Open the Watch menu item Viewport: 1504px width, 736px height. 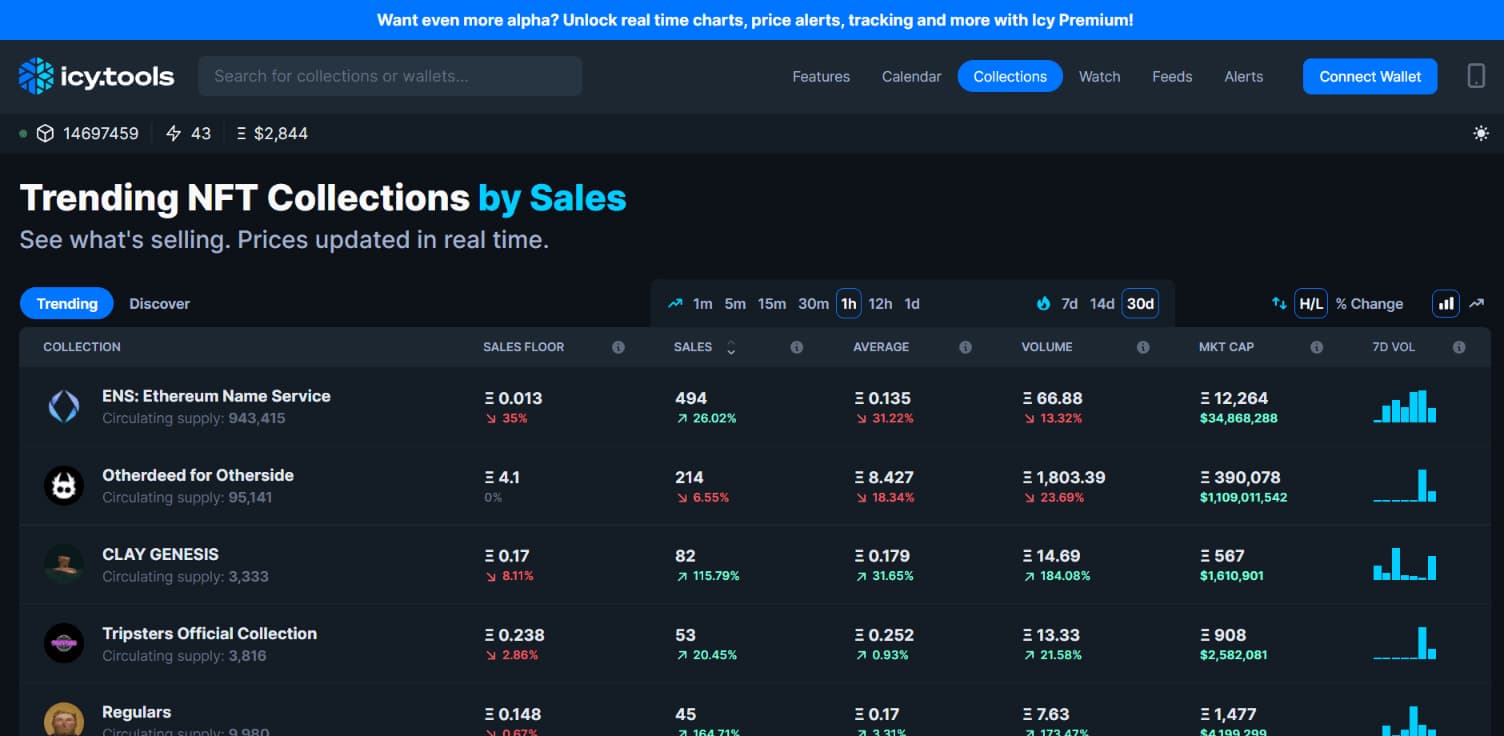(x=1099, y=76)
